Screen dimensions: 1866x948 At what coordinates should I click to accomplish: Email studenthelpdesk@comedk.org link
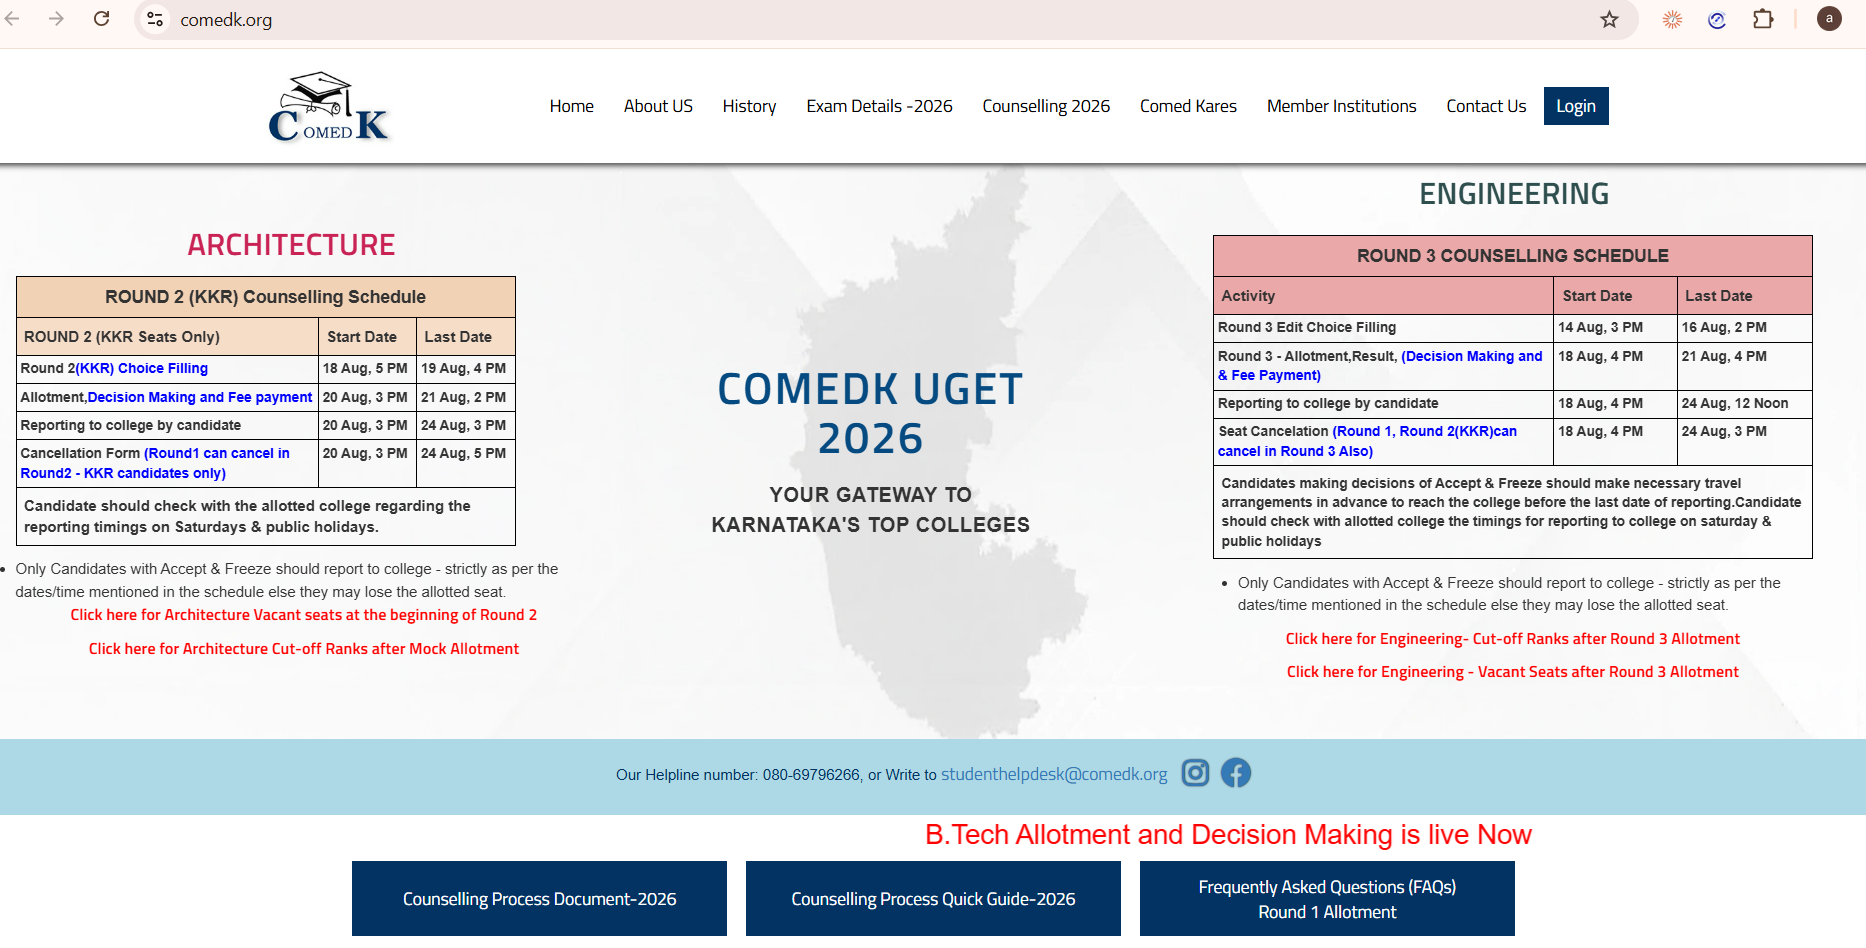tap(1054, 774)
